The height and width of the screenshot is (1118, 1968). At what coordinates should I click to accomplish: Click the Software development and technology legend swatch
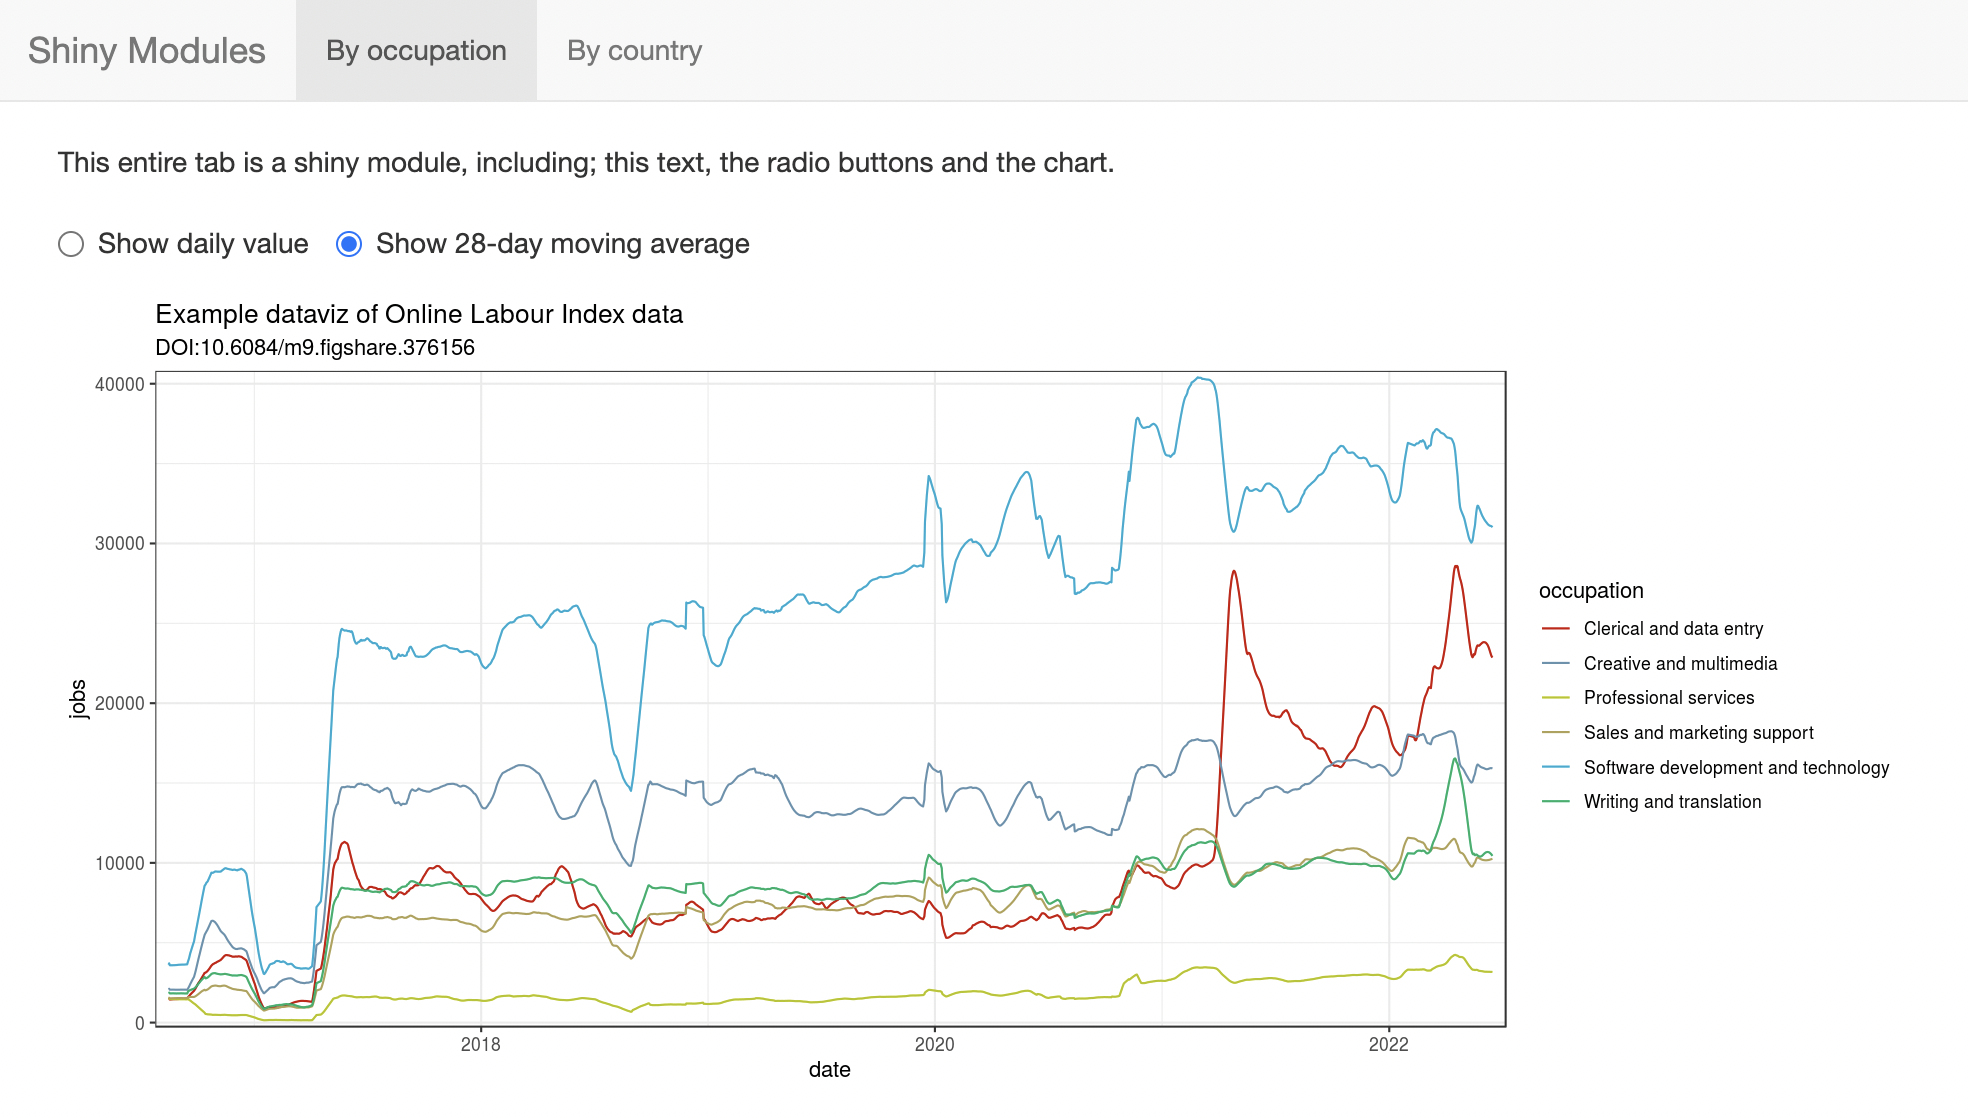click(1556, 768)
